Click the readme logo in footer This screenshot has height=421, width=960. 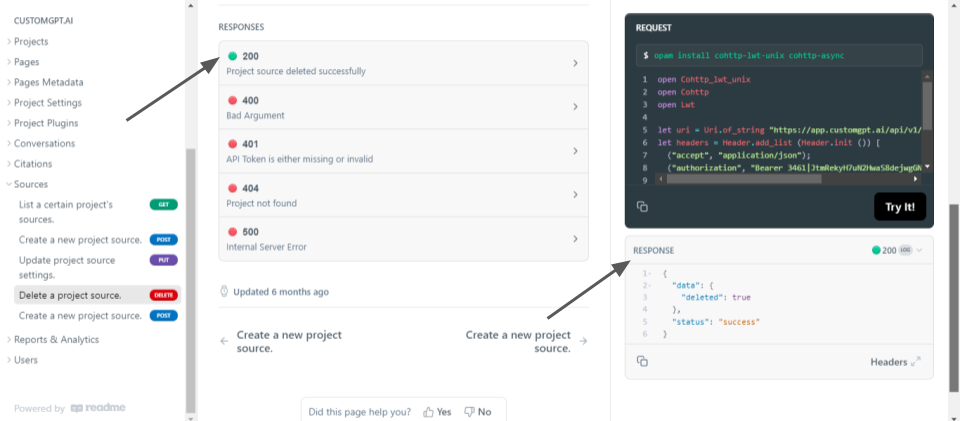pos(98,408)
